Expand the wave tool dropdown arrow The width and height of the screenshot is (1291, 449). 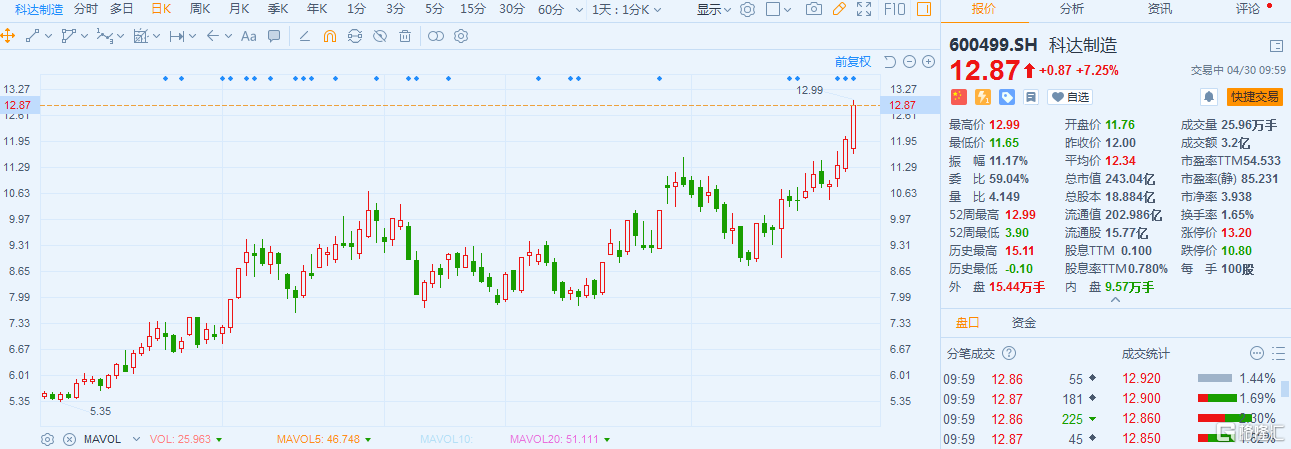click(120, 37)
